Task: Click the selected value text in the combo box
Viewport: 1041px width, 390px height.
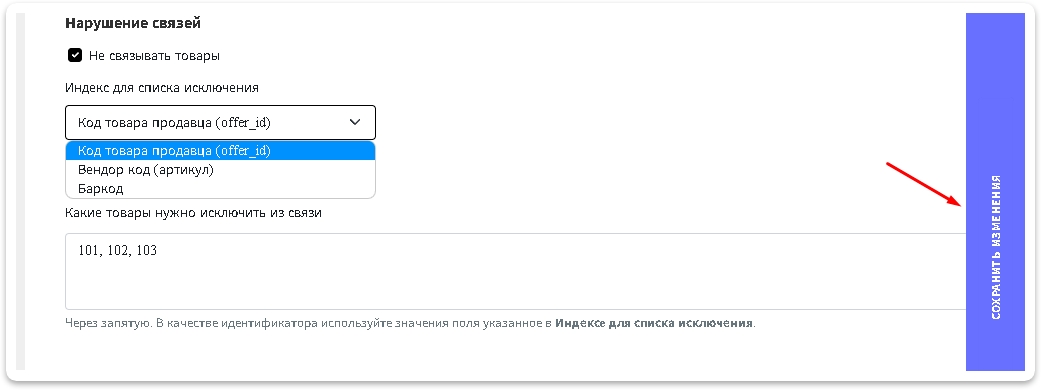Action: click(175, 122)
